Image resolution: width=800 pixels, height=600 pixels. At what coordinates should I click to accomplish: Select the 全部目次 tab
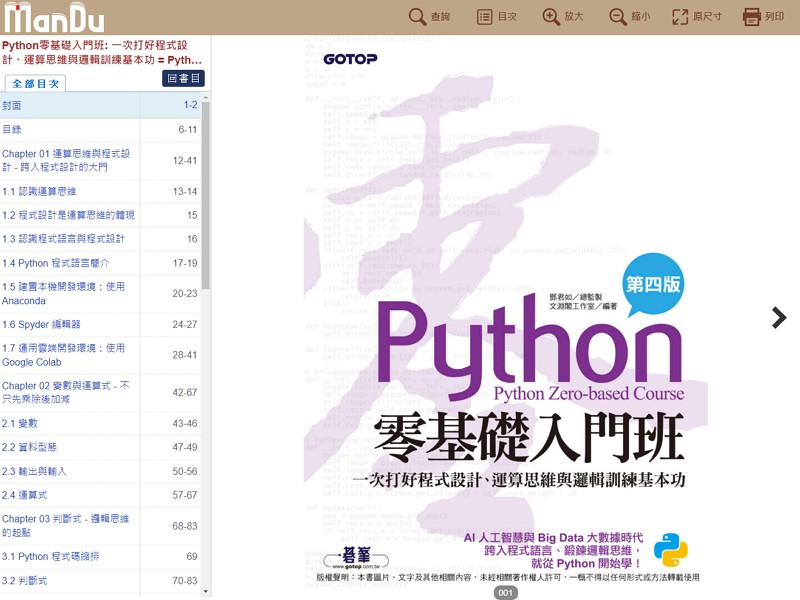click(x=36, y=83)
